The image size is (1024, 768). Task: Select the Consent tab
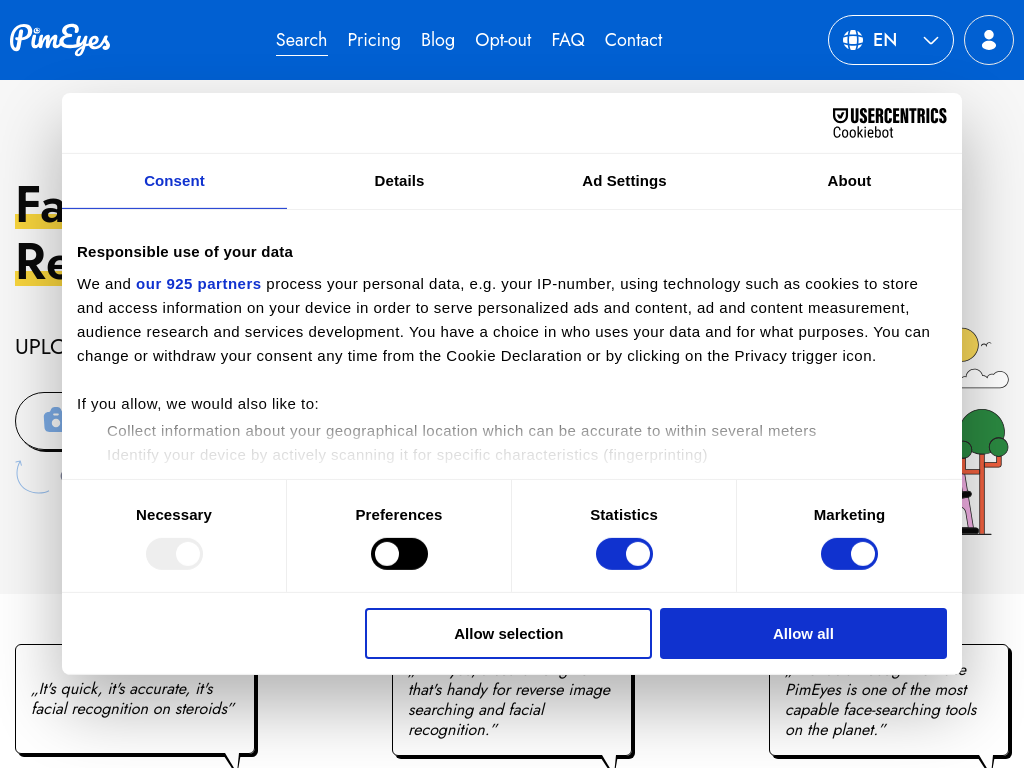[174, 181]
